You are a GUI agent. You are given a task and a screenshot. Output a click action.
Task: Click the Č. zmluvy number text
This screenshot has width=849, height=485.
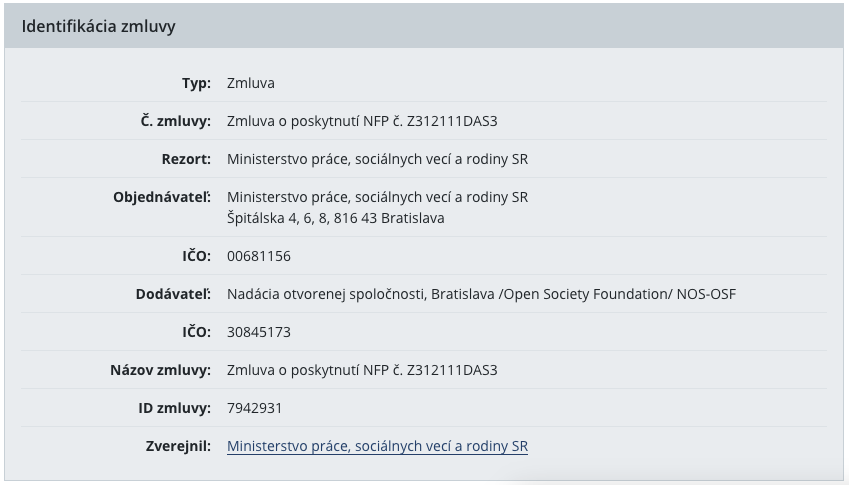click(362, 121)
